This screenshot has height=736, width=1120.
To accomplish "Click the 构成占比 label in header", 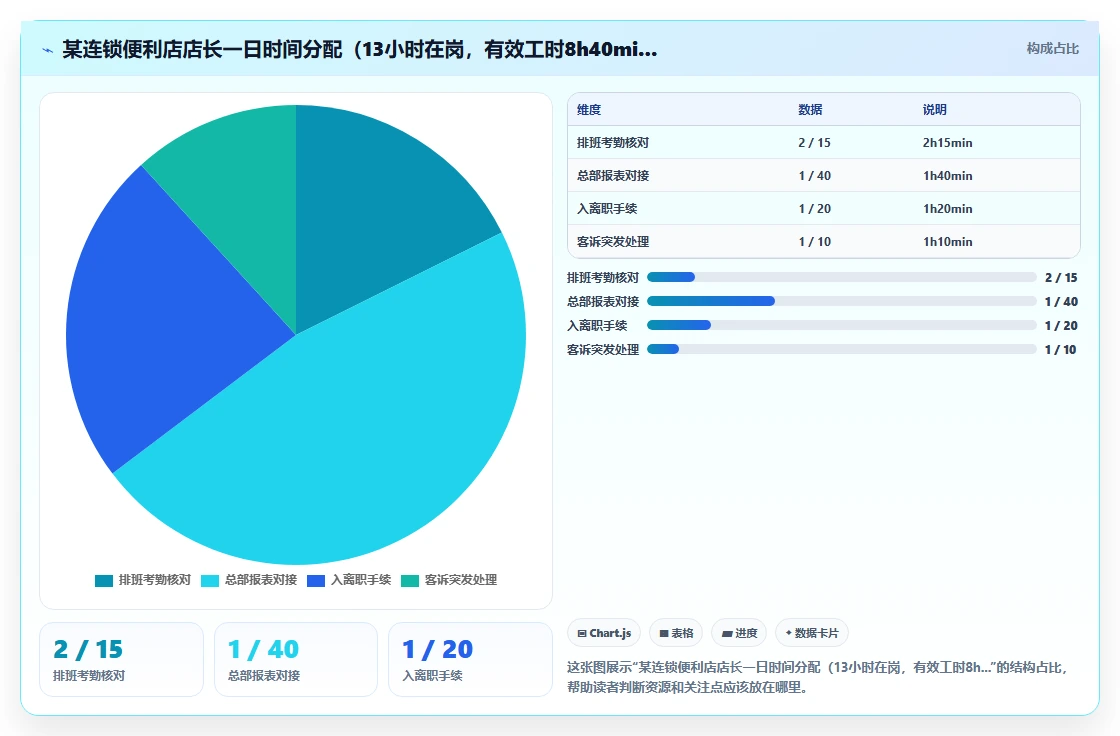I will [1052, 49].
